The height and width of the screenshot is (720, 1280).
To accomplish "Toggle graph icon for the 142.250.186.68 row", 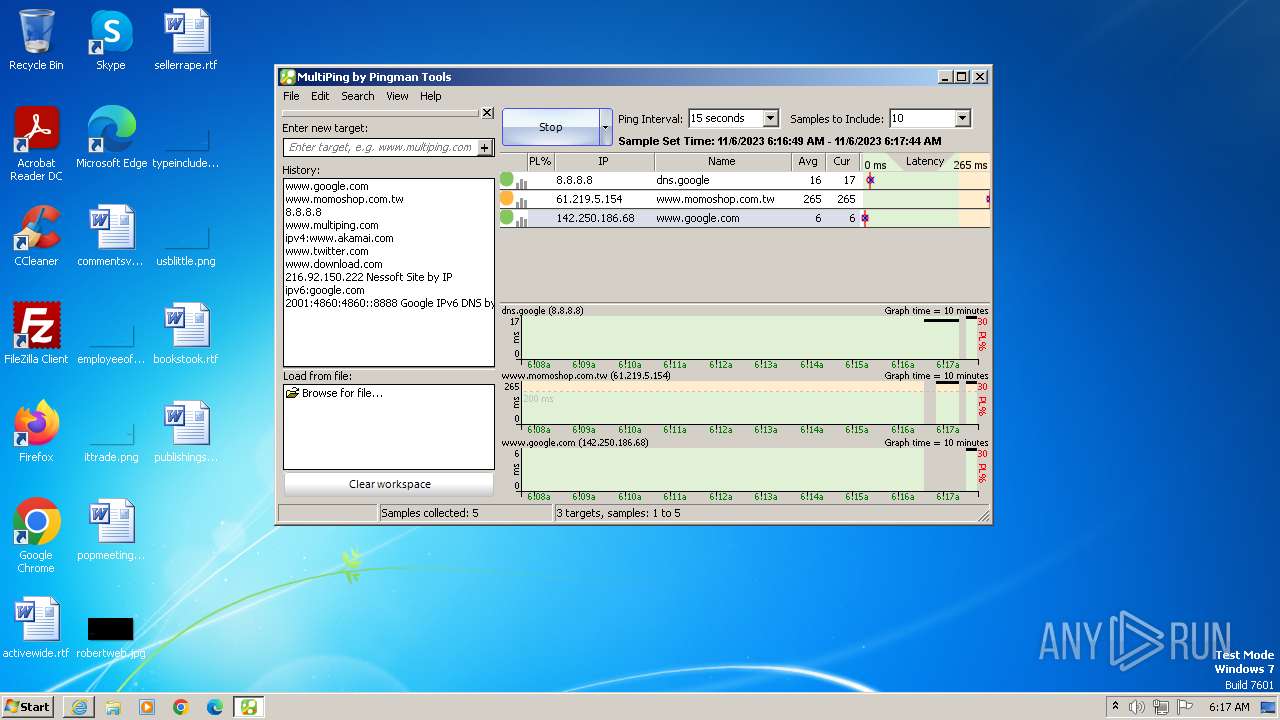I will 521,220.
